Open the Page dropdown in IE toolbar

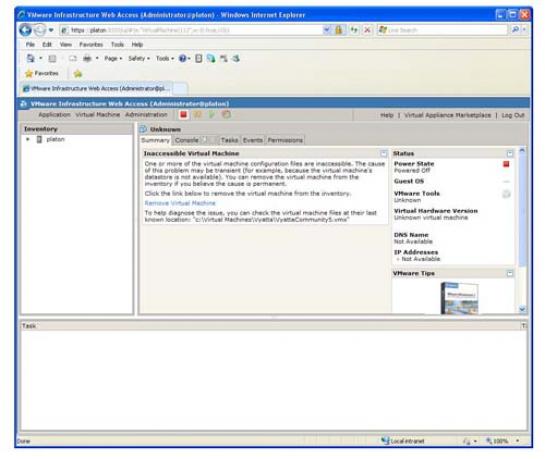tap(113, 59)
